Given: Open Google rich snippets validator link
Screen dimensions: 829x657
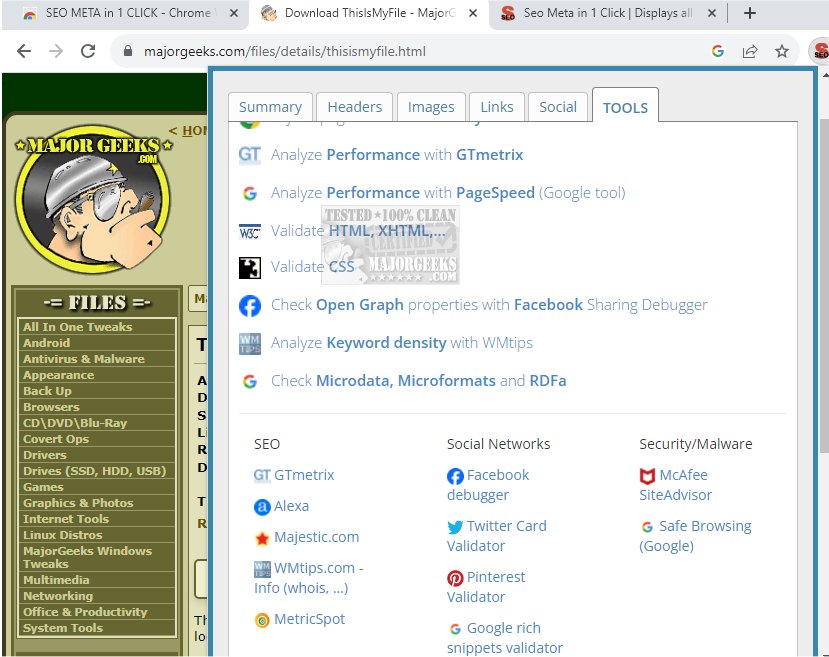Looking at the screenshot, I should click(x=505, y=639).
